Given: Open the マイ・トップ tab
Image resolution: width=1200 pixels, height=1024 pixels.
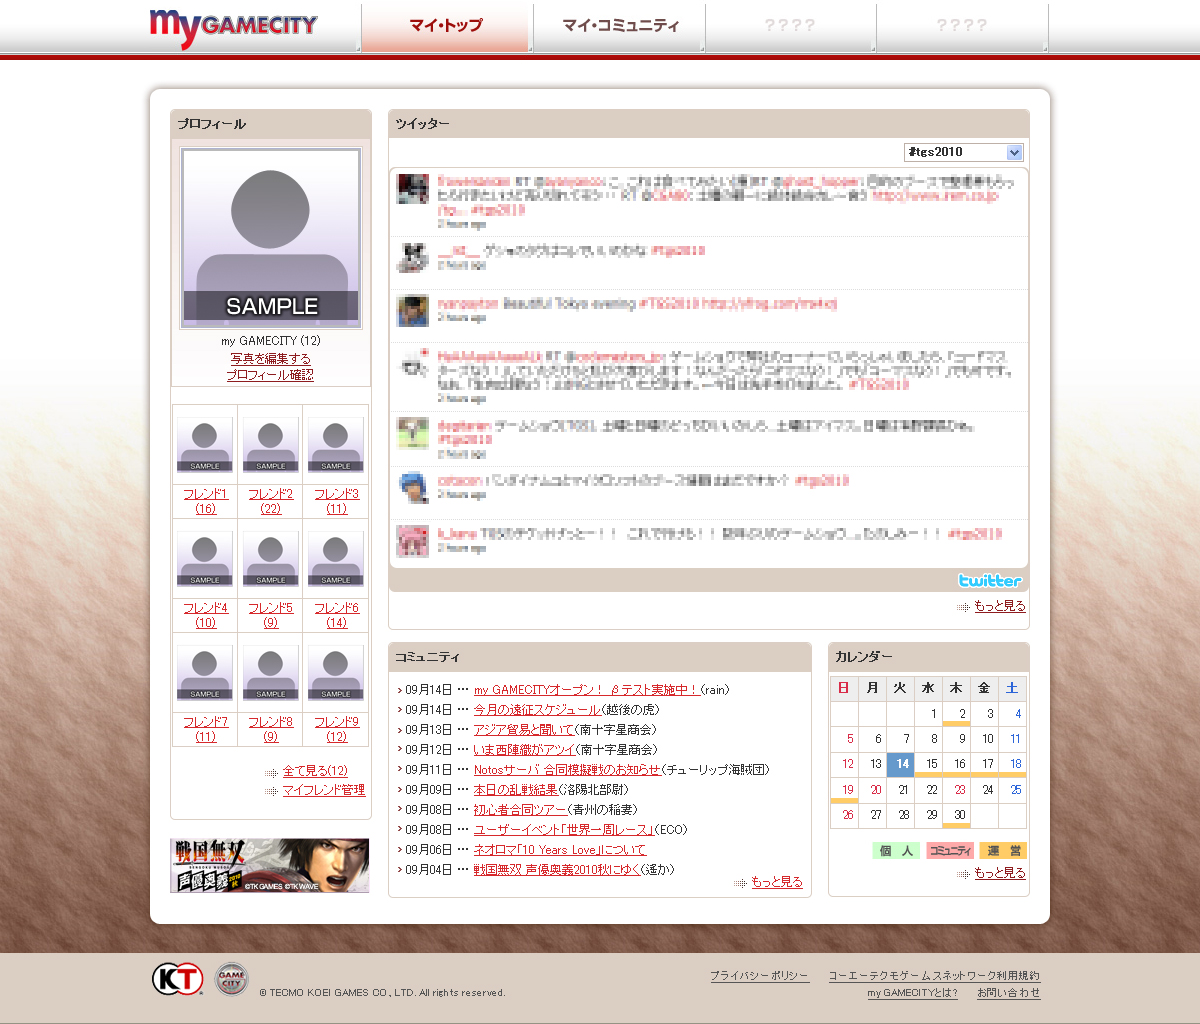Looking at the screenshot, I should coord(446,27).
